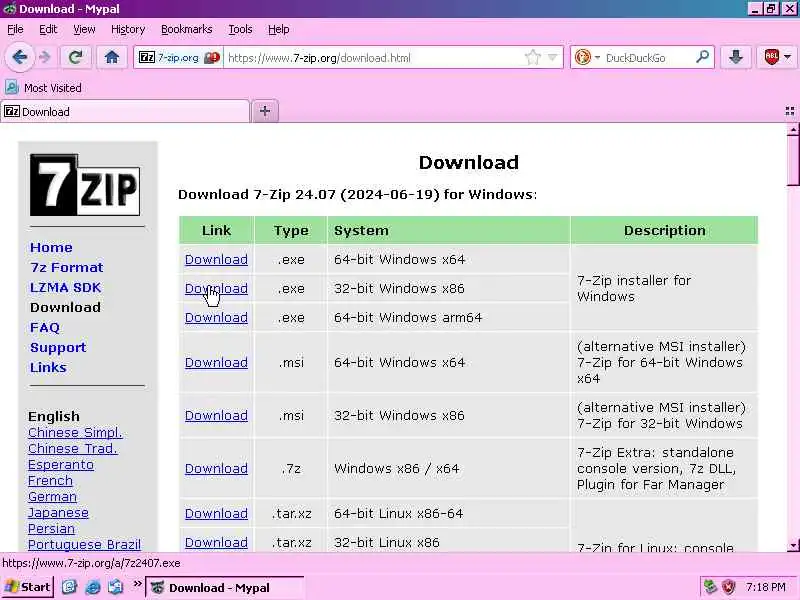This screenshot has width=800, height=600.
Task: Download the 32-bit Linux x86 .tar.xz
Action: pyautogui.click(x=216, y=542)
